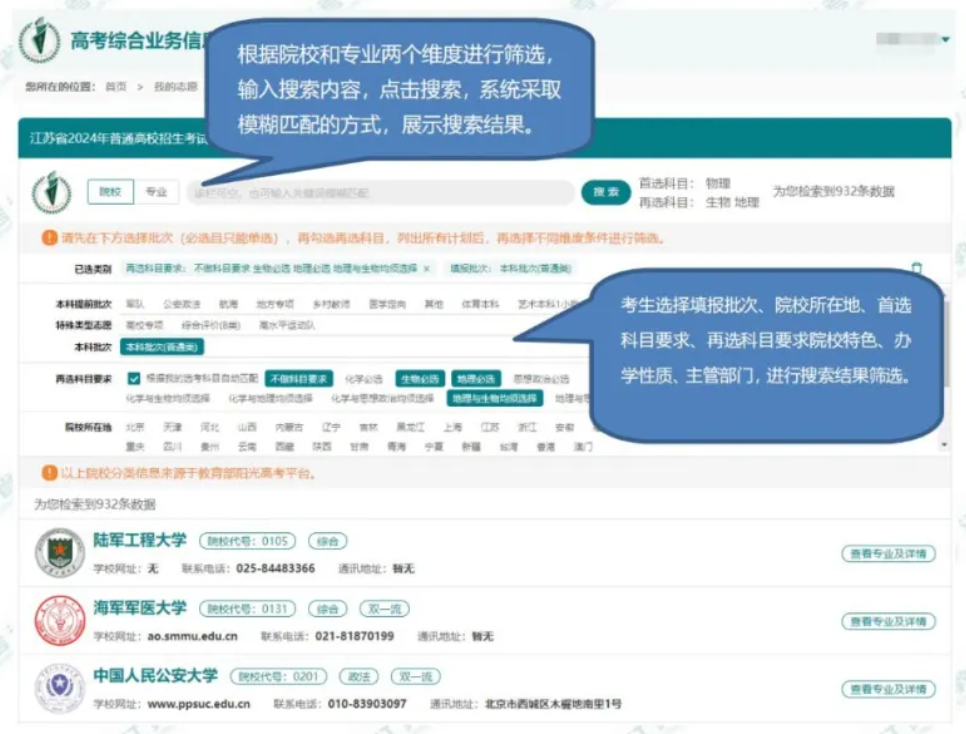Screen dimensions: 966x734
Task: Click the 填报批次: 本科批次(普通类) selected tag
Action: [x=511, y=269]
